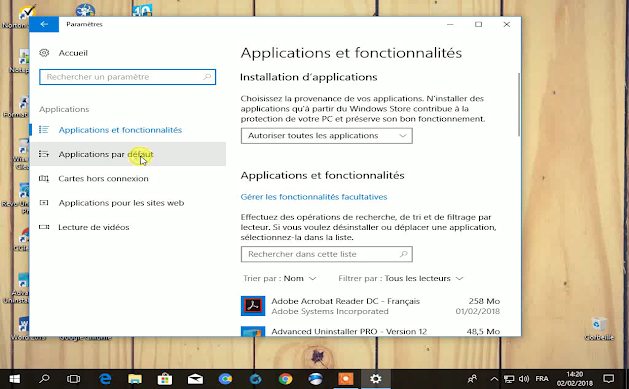Open the Autoriser toutes les applications dropdown
Viewport: 629px width, 389px height.
[x=327, y=136]
